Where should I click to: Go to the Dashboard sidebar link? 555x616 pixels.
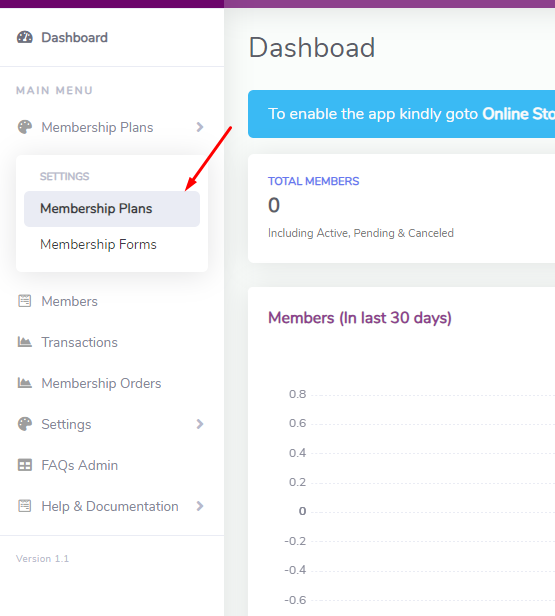[74, 37]
